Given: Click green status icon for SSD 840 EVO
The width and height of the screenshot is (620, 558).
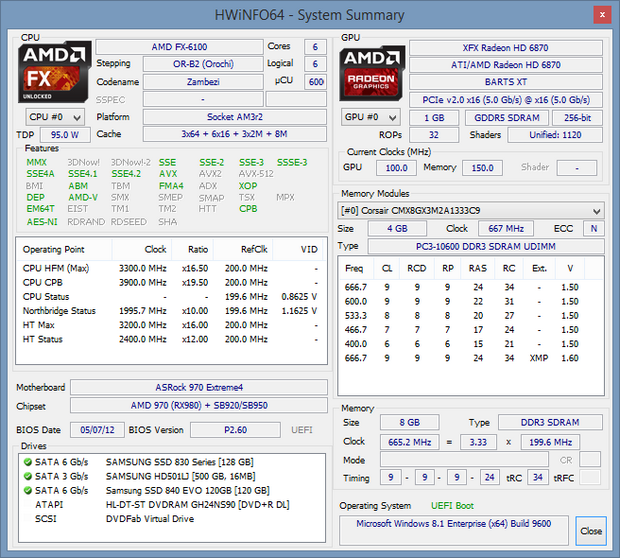Looking at the screenshot, I should [28, 490].
